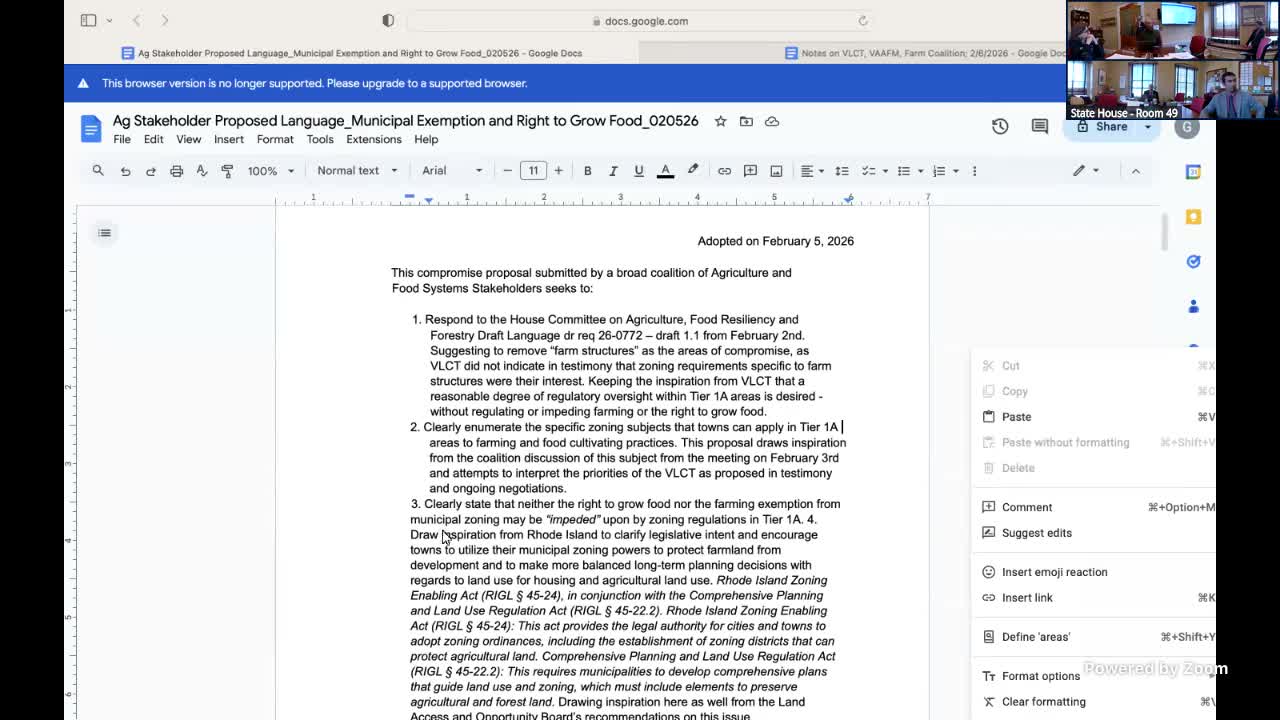Open the 100% zoom dropdown
Viewport: 1280px width, 720px height.
pos(270,171)
